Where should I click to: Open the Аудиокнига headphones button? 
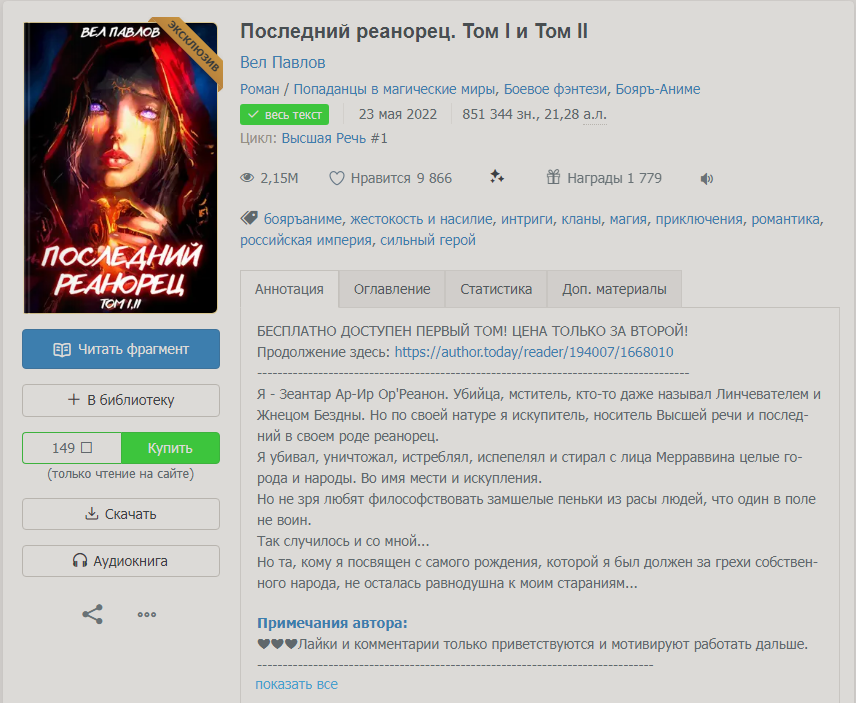121,561
